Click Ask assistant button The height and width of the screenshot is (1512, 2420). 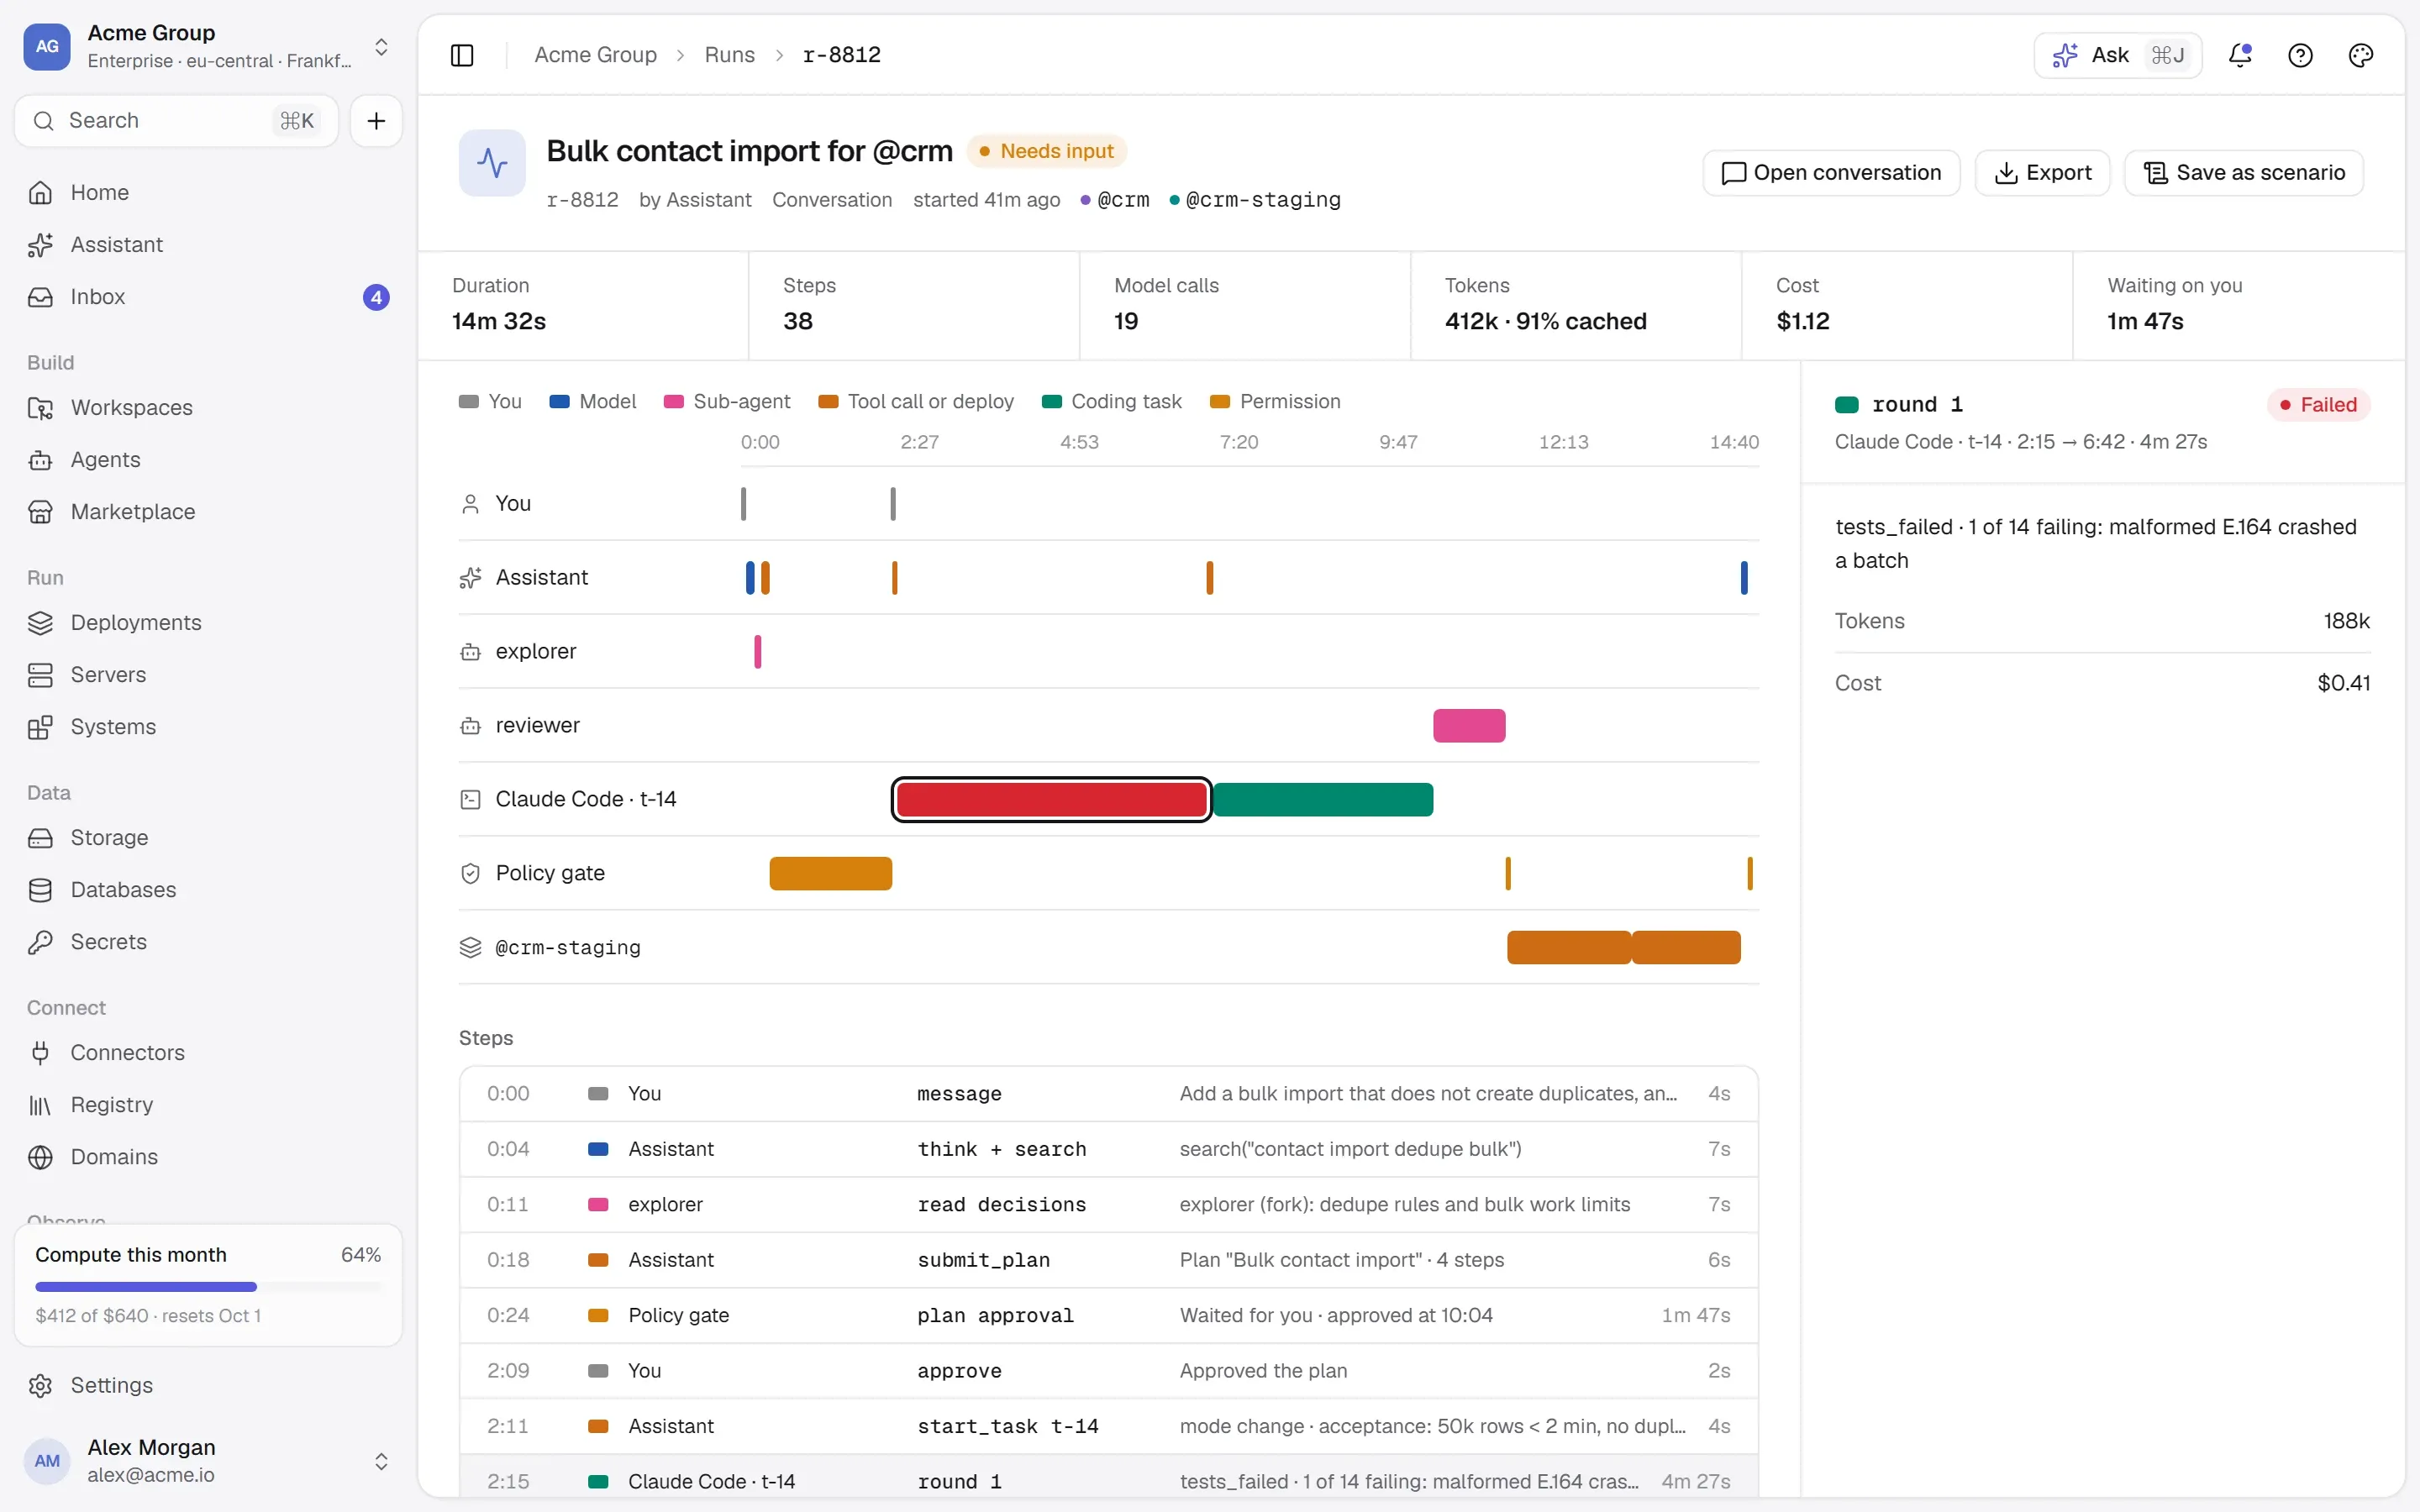point(2117,55)
